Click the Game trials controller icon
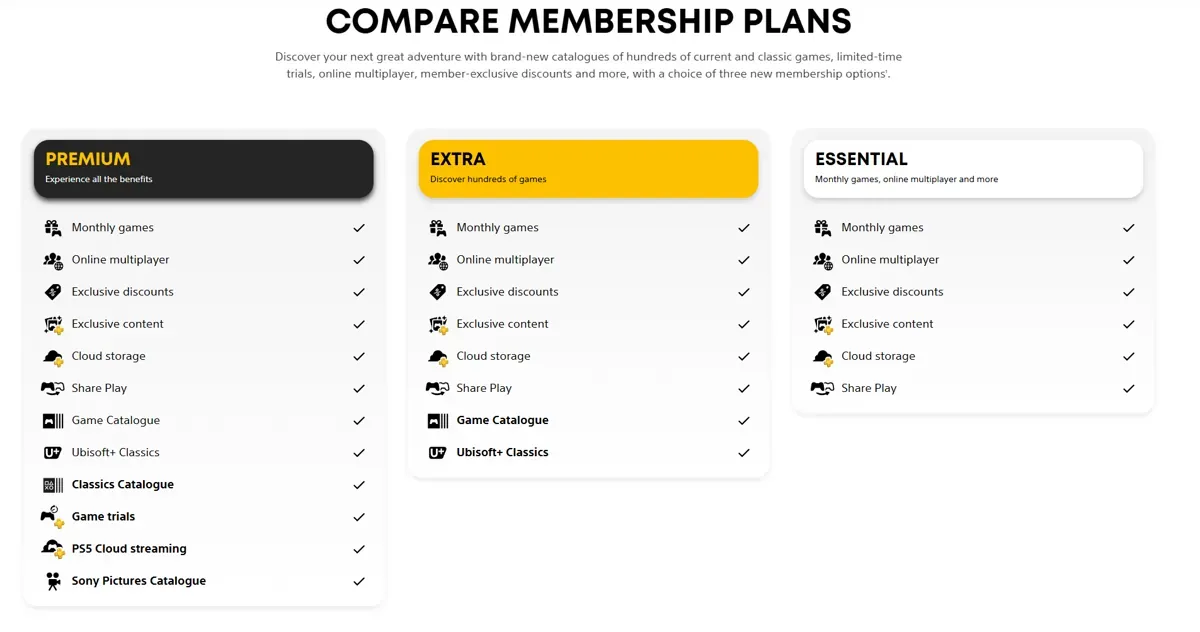The height and width of the screenshot is (632, 1200). coord(53,517)
